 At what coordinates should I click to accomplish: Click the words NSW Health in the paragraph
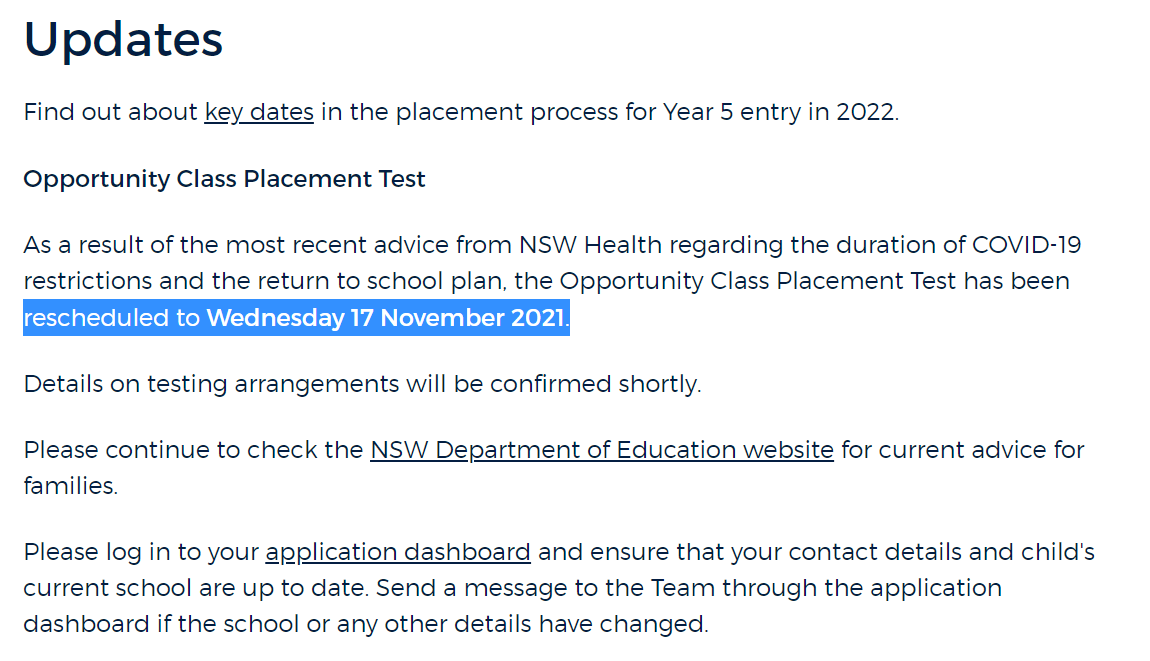[590, 244]
